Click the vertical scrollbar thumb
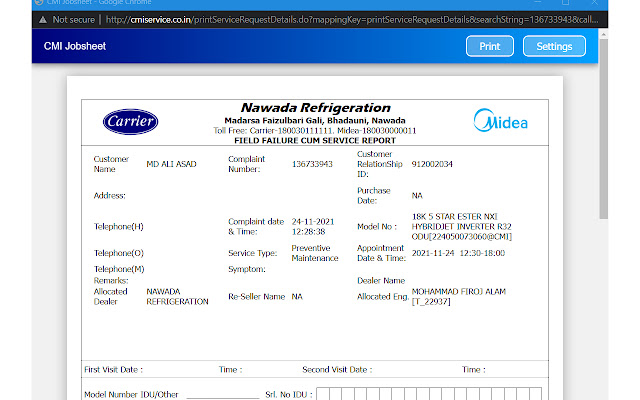The width and height of the screenshot is (640, 400). tap(603, 129)
